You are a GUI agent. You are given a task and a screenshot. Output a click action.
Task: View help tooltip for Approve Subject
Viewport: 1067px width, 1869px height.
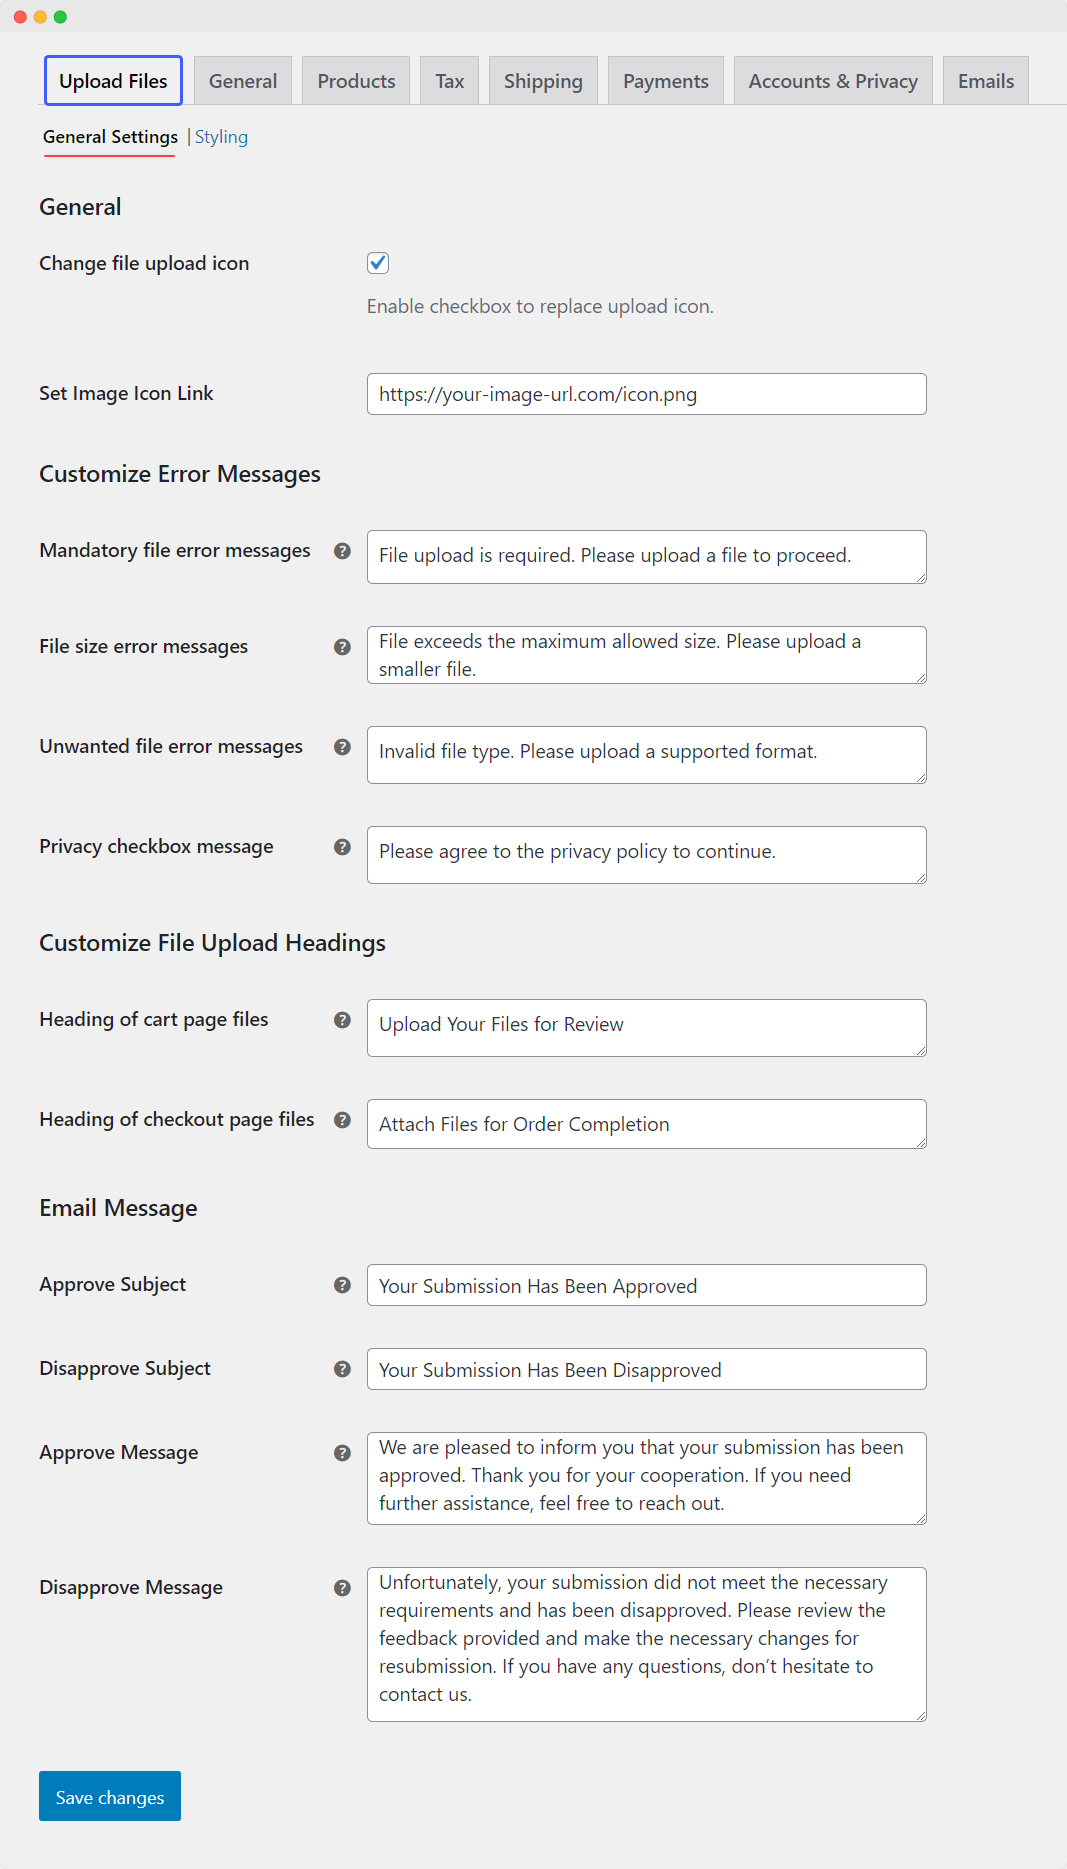(x=343, y=1285)
